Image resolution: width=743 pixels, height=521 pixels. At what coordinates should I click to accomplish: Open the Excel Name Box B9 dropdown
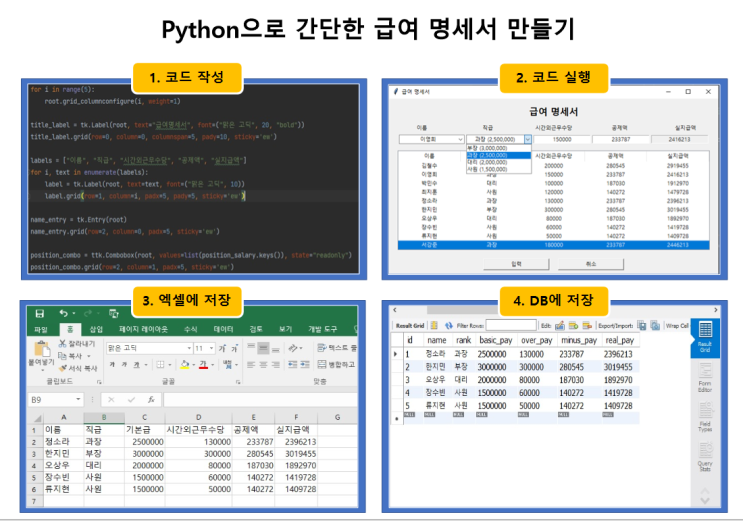click(78, 400)
